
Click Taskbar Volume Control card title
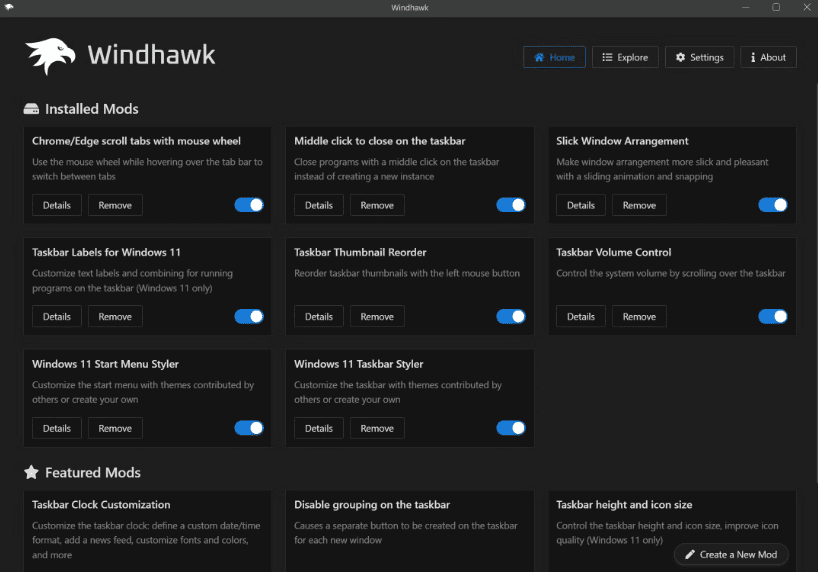[x=614, y=252]
